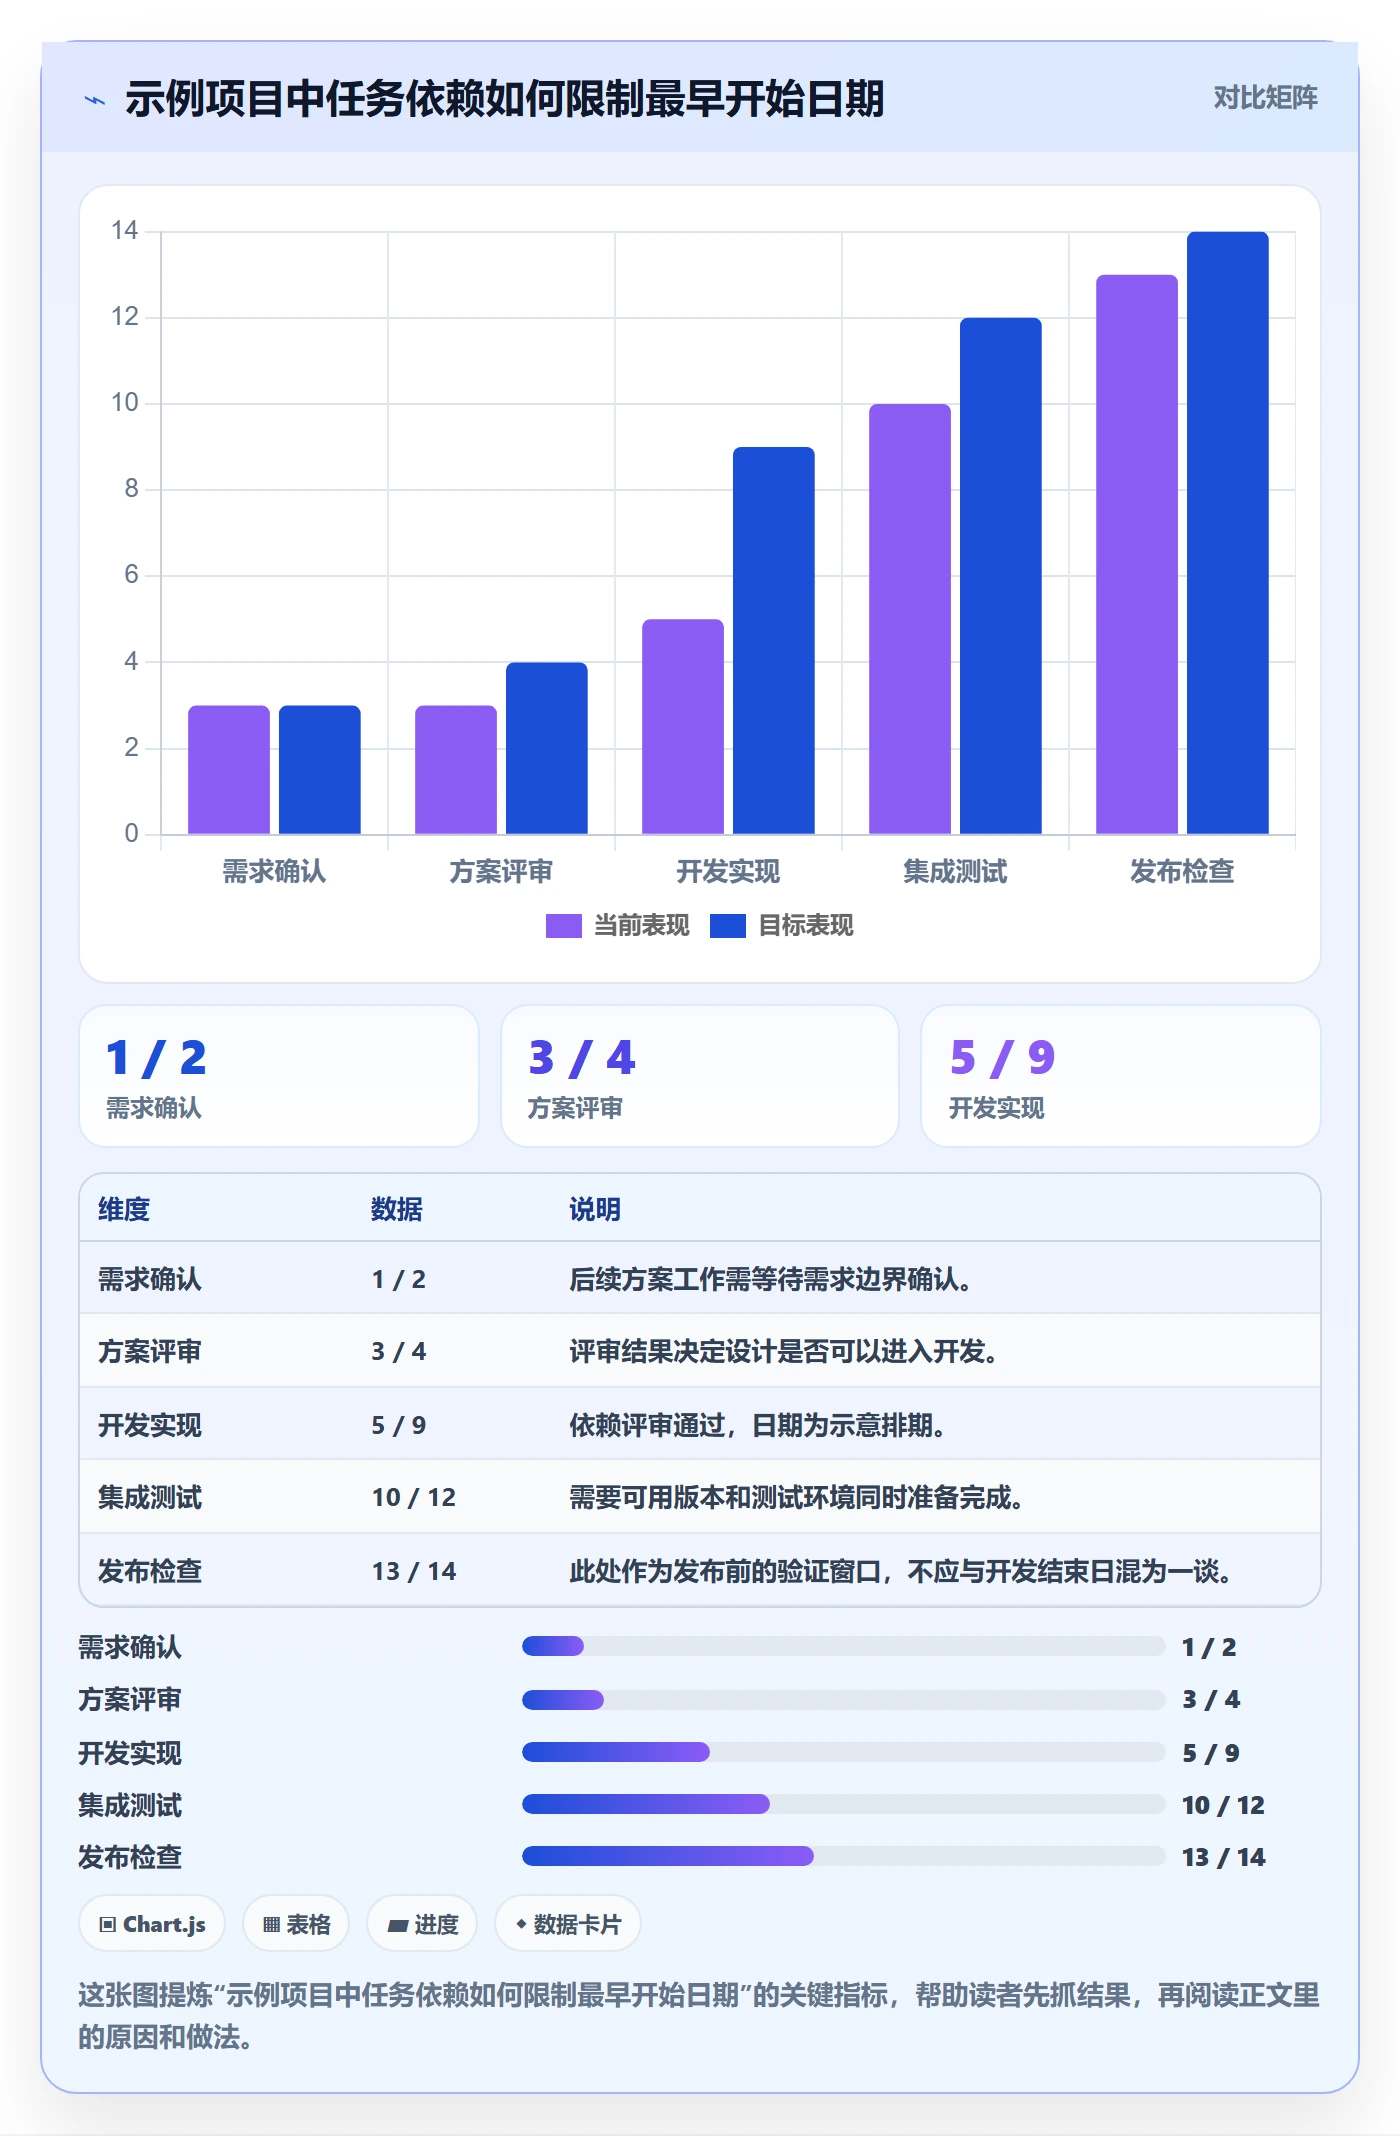The image size is (1400, 2136).
Task: Select the 方案评审 table row name
Action: (x=150, y=1352)
